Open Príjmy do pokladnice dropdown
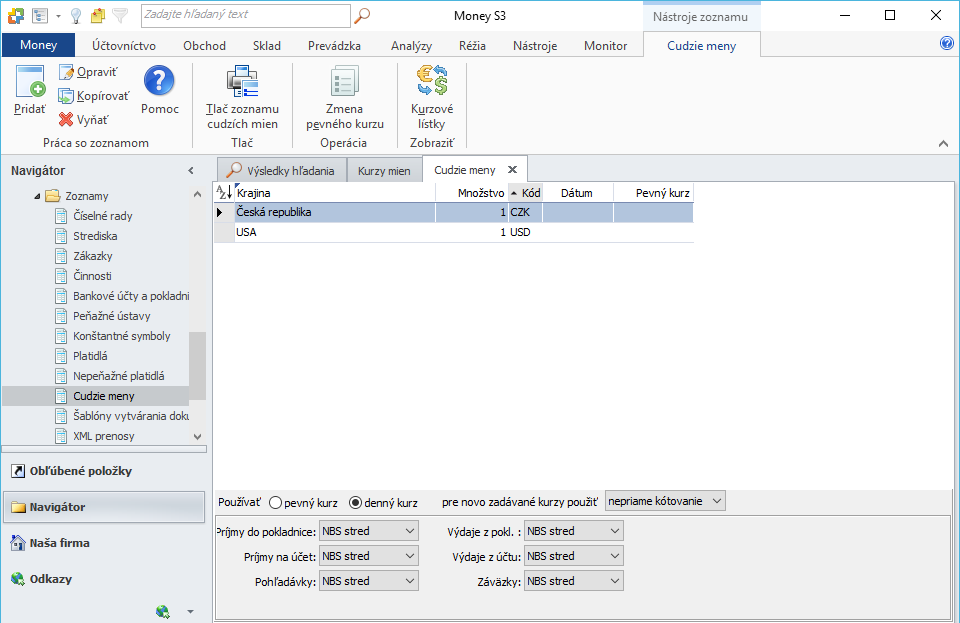The height and width of the screenshot is (623, 960). [369, 531]
